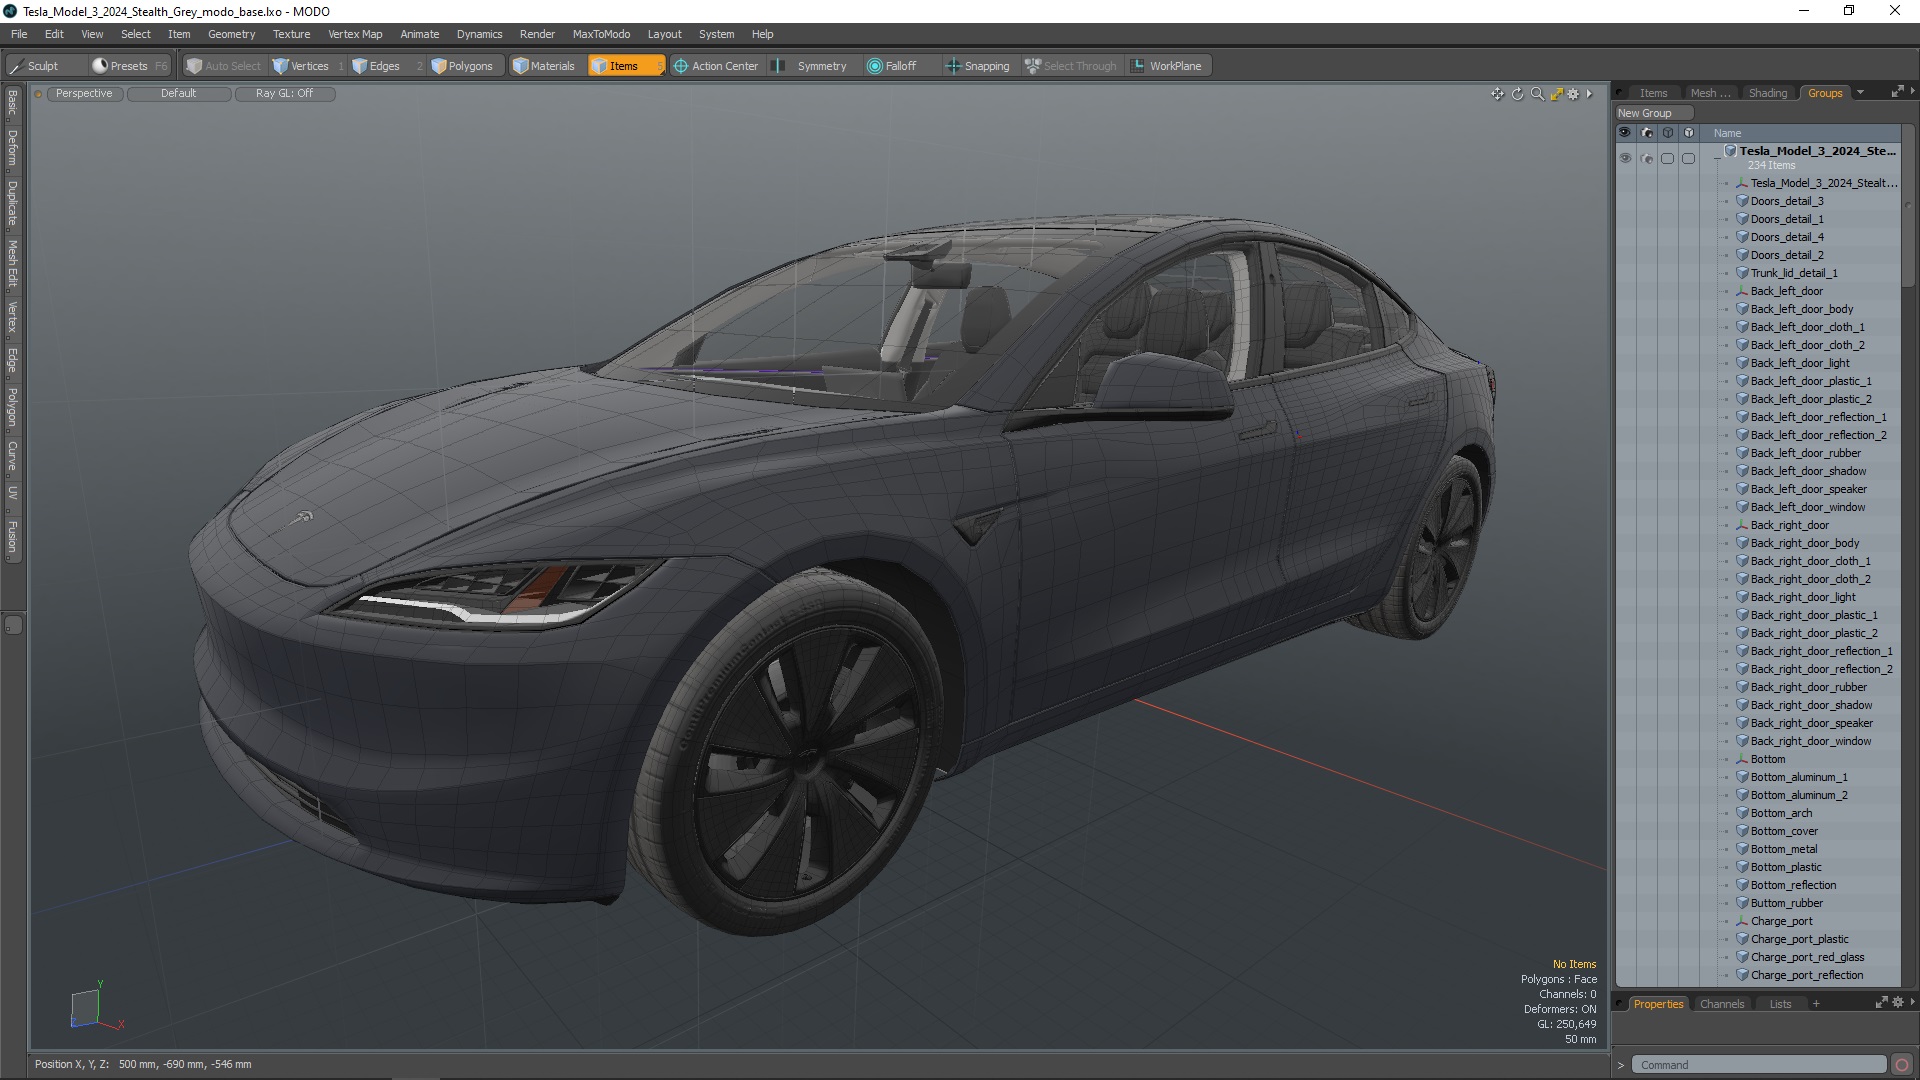Collapse the Tesla_Model_3_2024 group tree
Screen dimensions: 1920x1080
1717,158
